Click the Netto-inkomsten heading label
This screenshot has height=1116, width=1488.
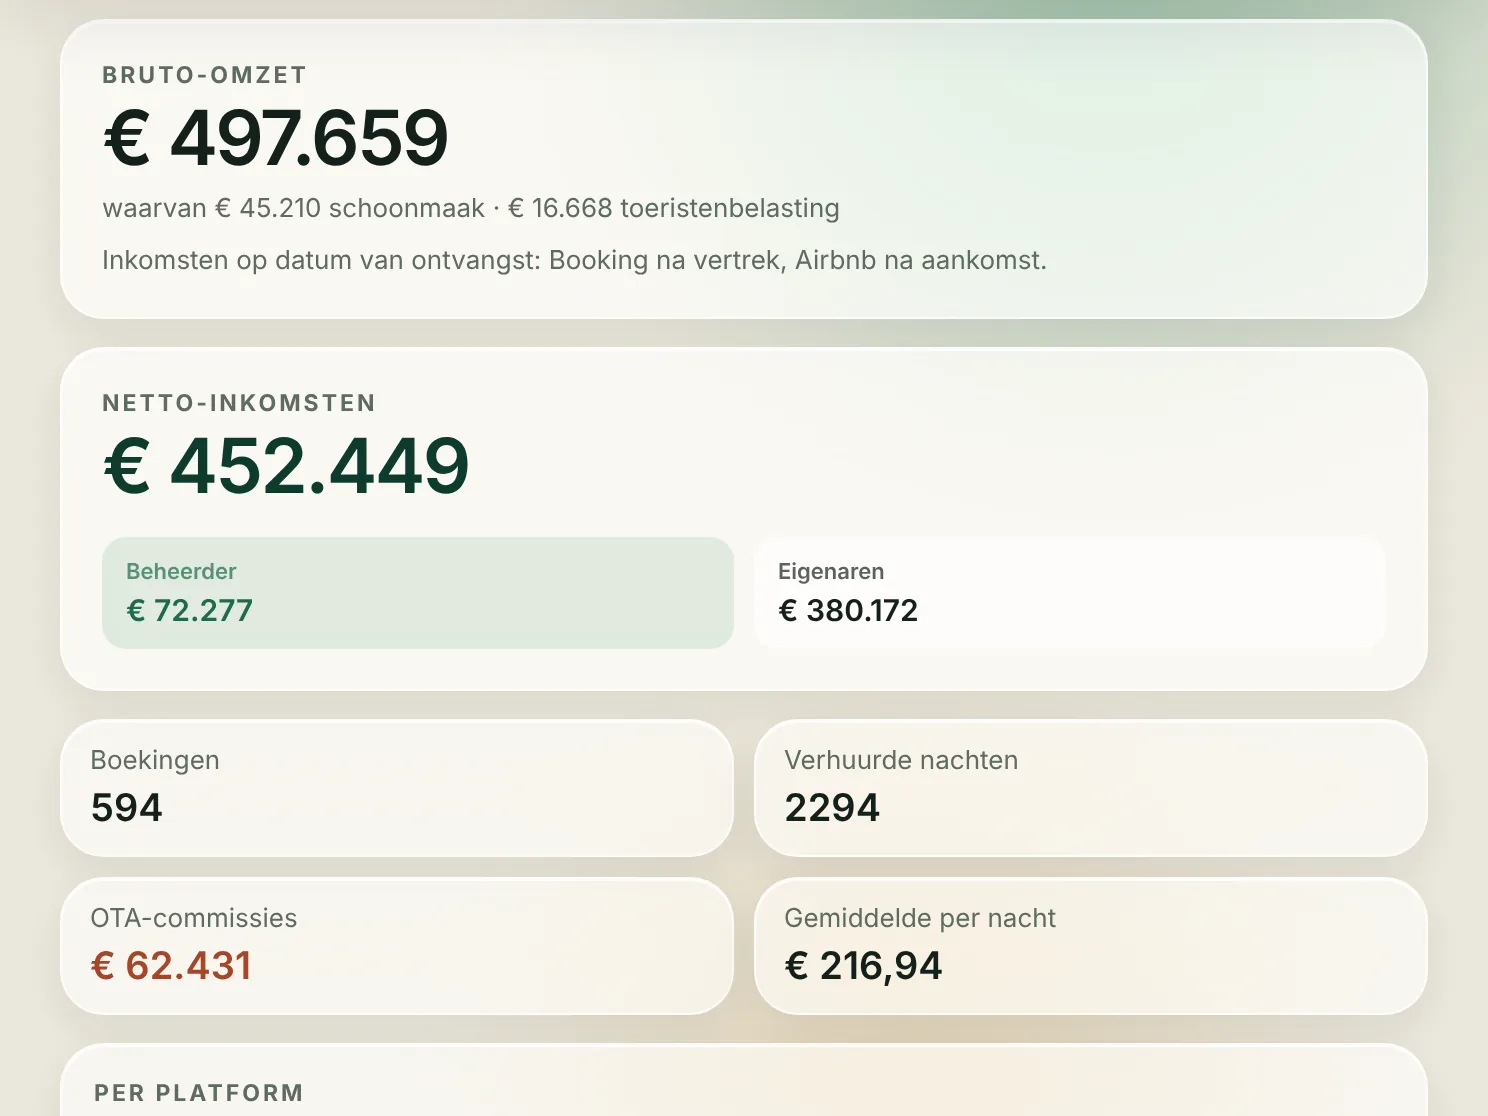[x=239, y=403]
